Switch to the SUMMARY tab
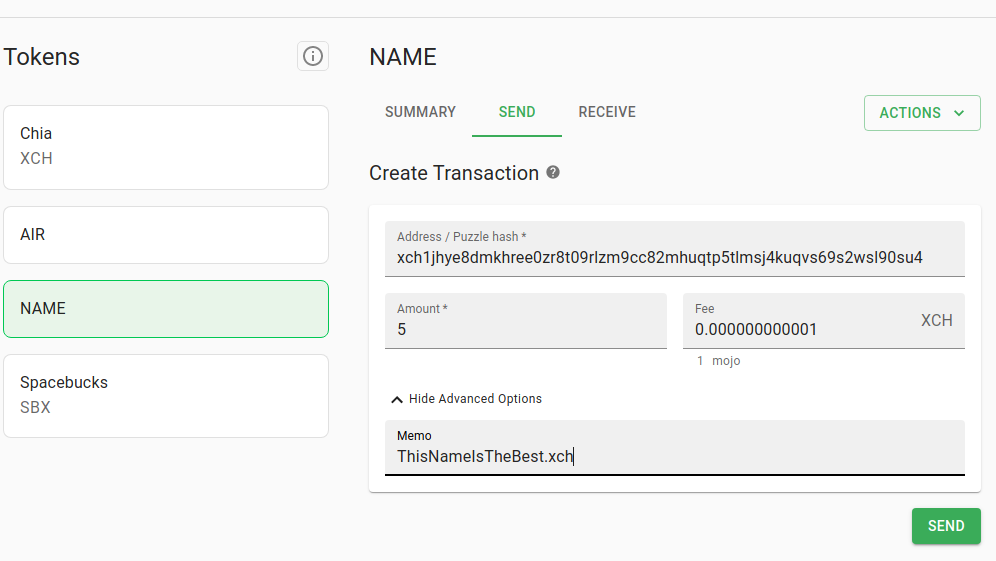 [x=421, y=112]
